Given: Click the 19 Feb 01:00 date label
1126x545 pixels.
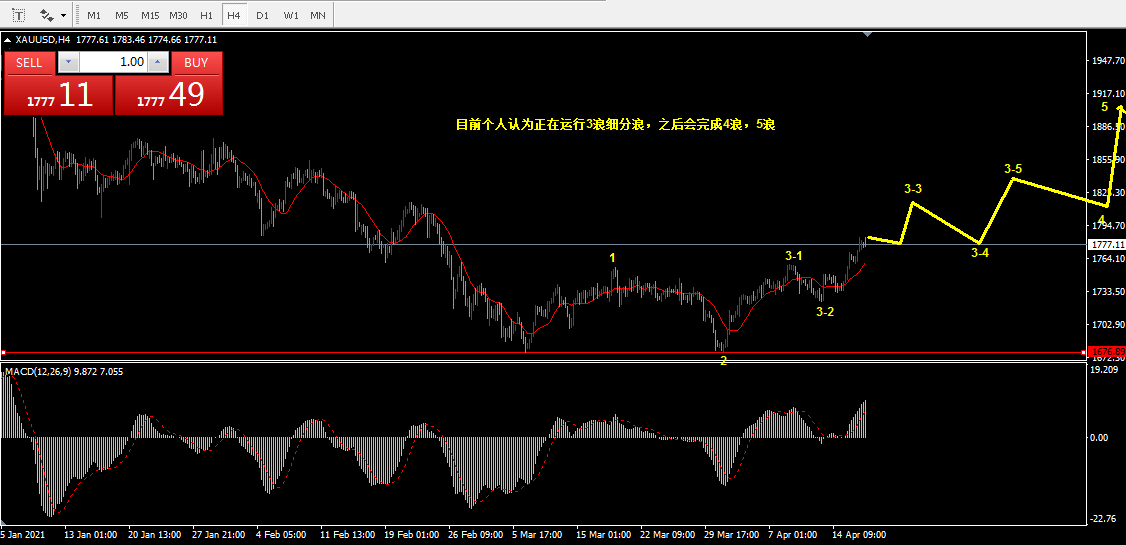Looking at the screenshot, I should click(410, 535).
